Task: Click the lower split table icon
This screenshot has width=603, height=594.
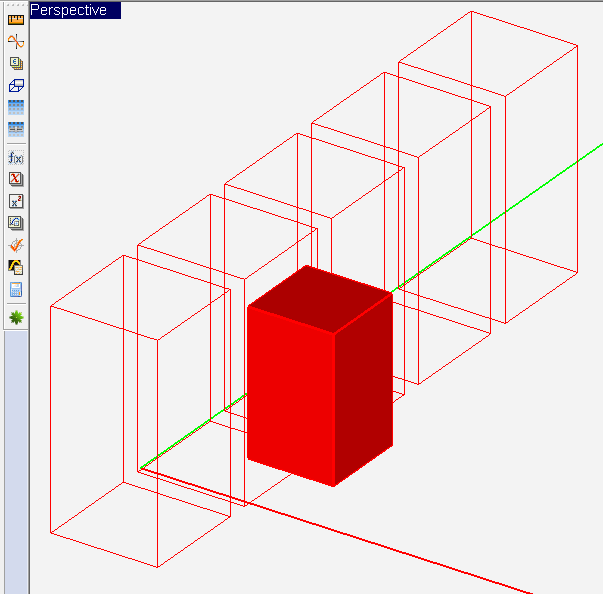Action: [16, 129]
